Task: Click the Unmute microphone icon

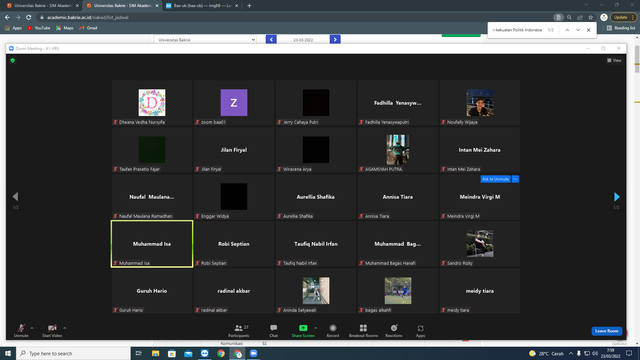Action: point(21,328)
